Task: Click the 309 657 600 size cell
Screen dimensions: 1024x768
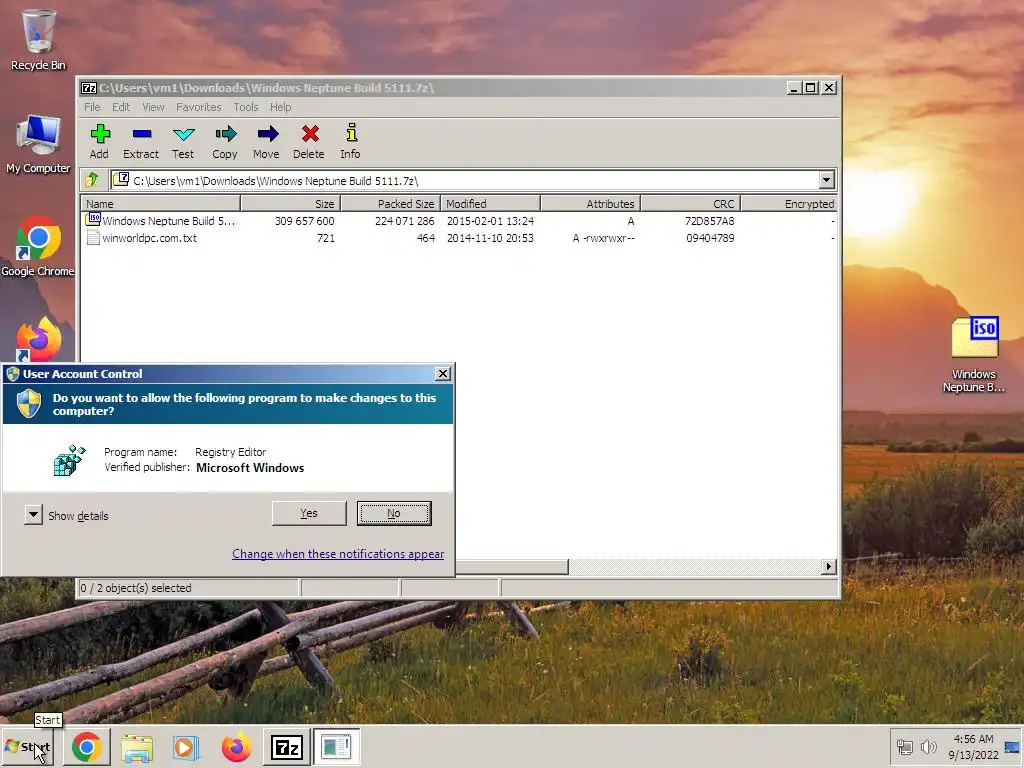Action: (x=304, y=221)
